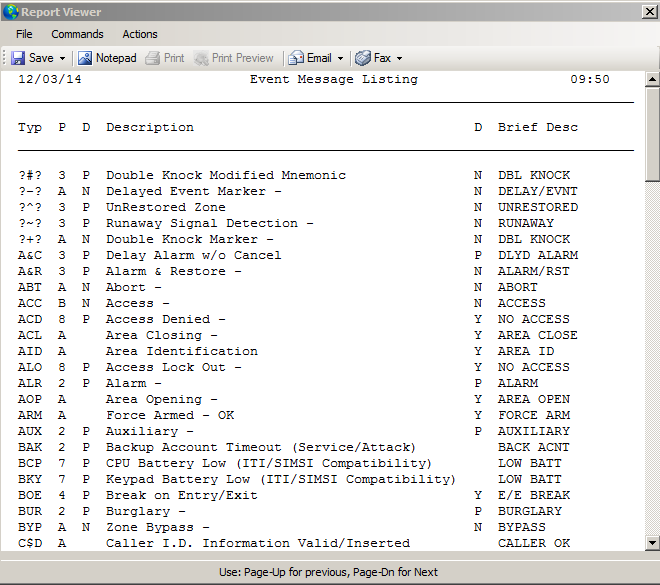Click 'Backup Account Timeout (Service/Attack)' description
Viewport: 660px width, 585px height.
coord(261,447)
